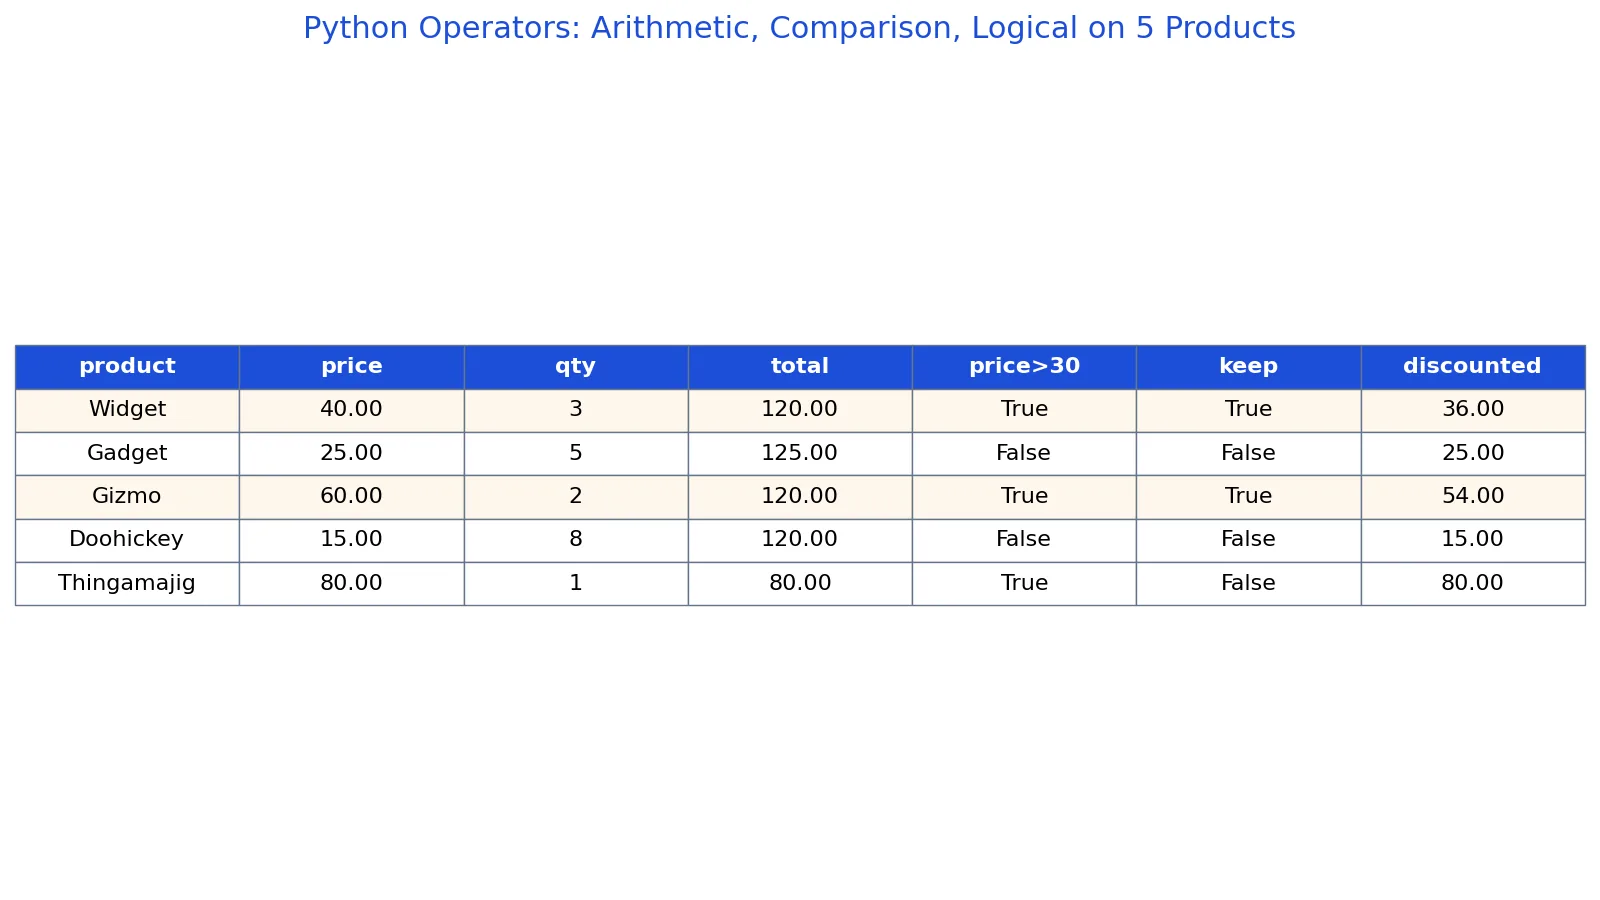Click Thingamajig's keep cell 'False'
Screen dimensions: 1600x900
coord(1248,583)
